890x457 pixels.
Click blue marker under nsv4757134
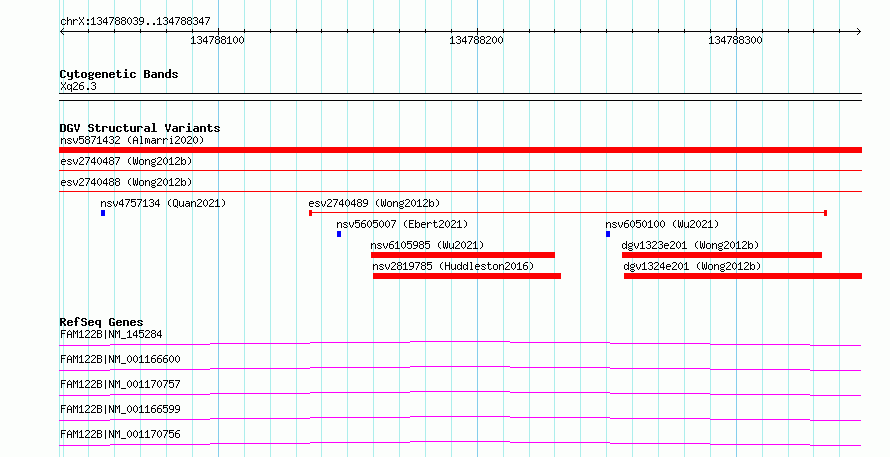click(x=103, y=213)
